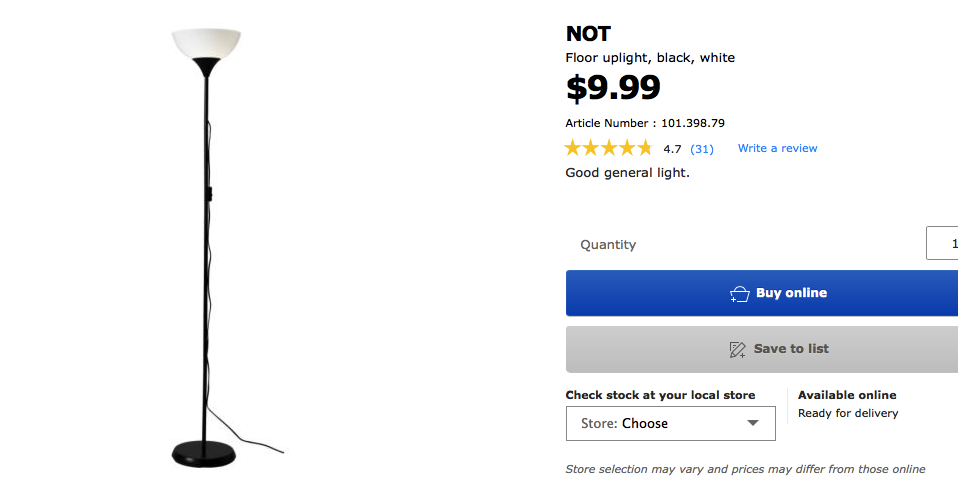Image resolution: width=958 pixels, height=490 pixels.
Task: Click the "Available online" status text
Action: [847, 395]
